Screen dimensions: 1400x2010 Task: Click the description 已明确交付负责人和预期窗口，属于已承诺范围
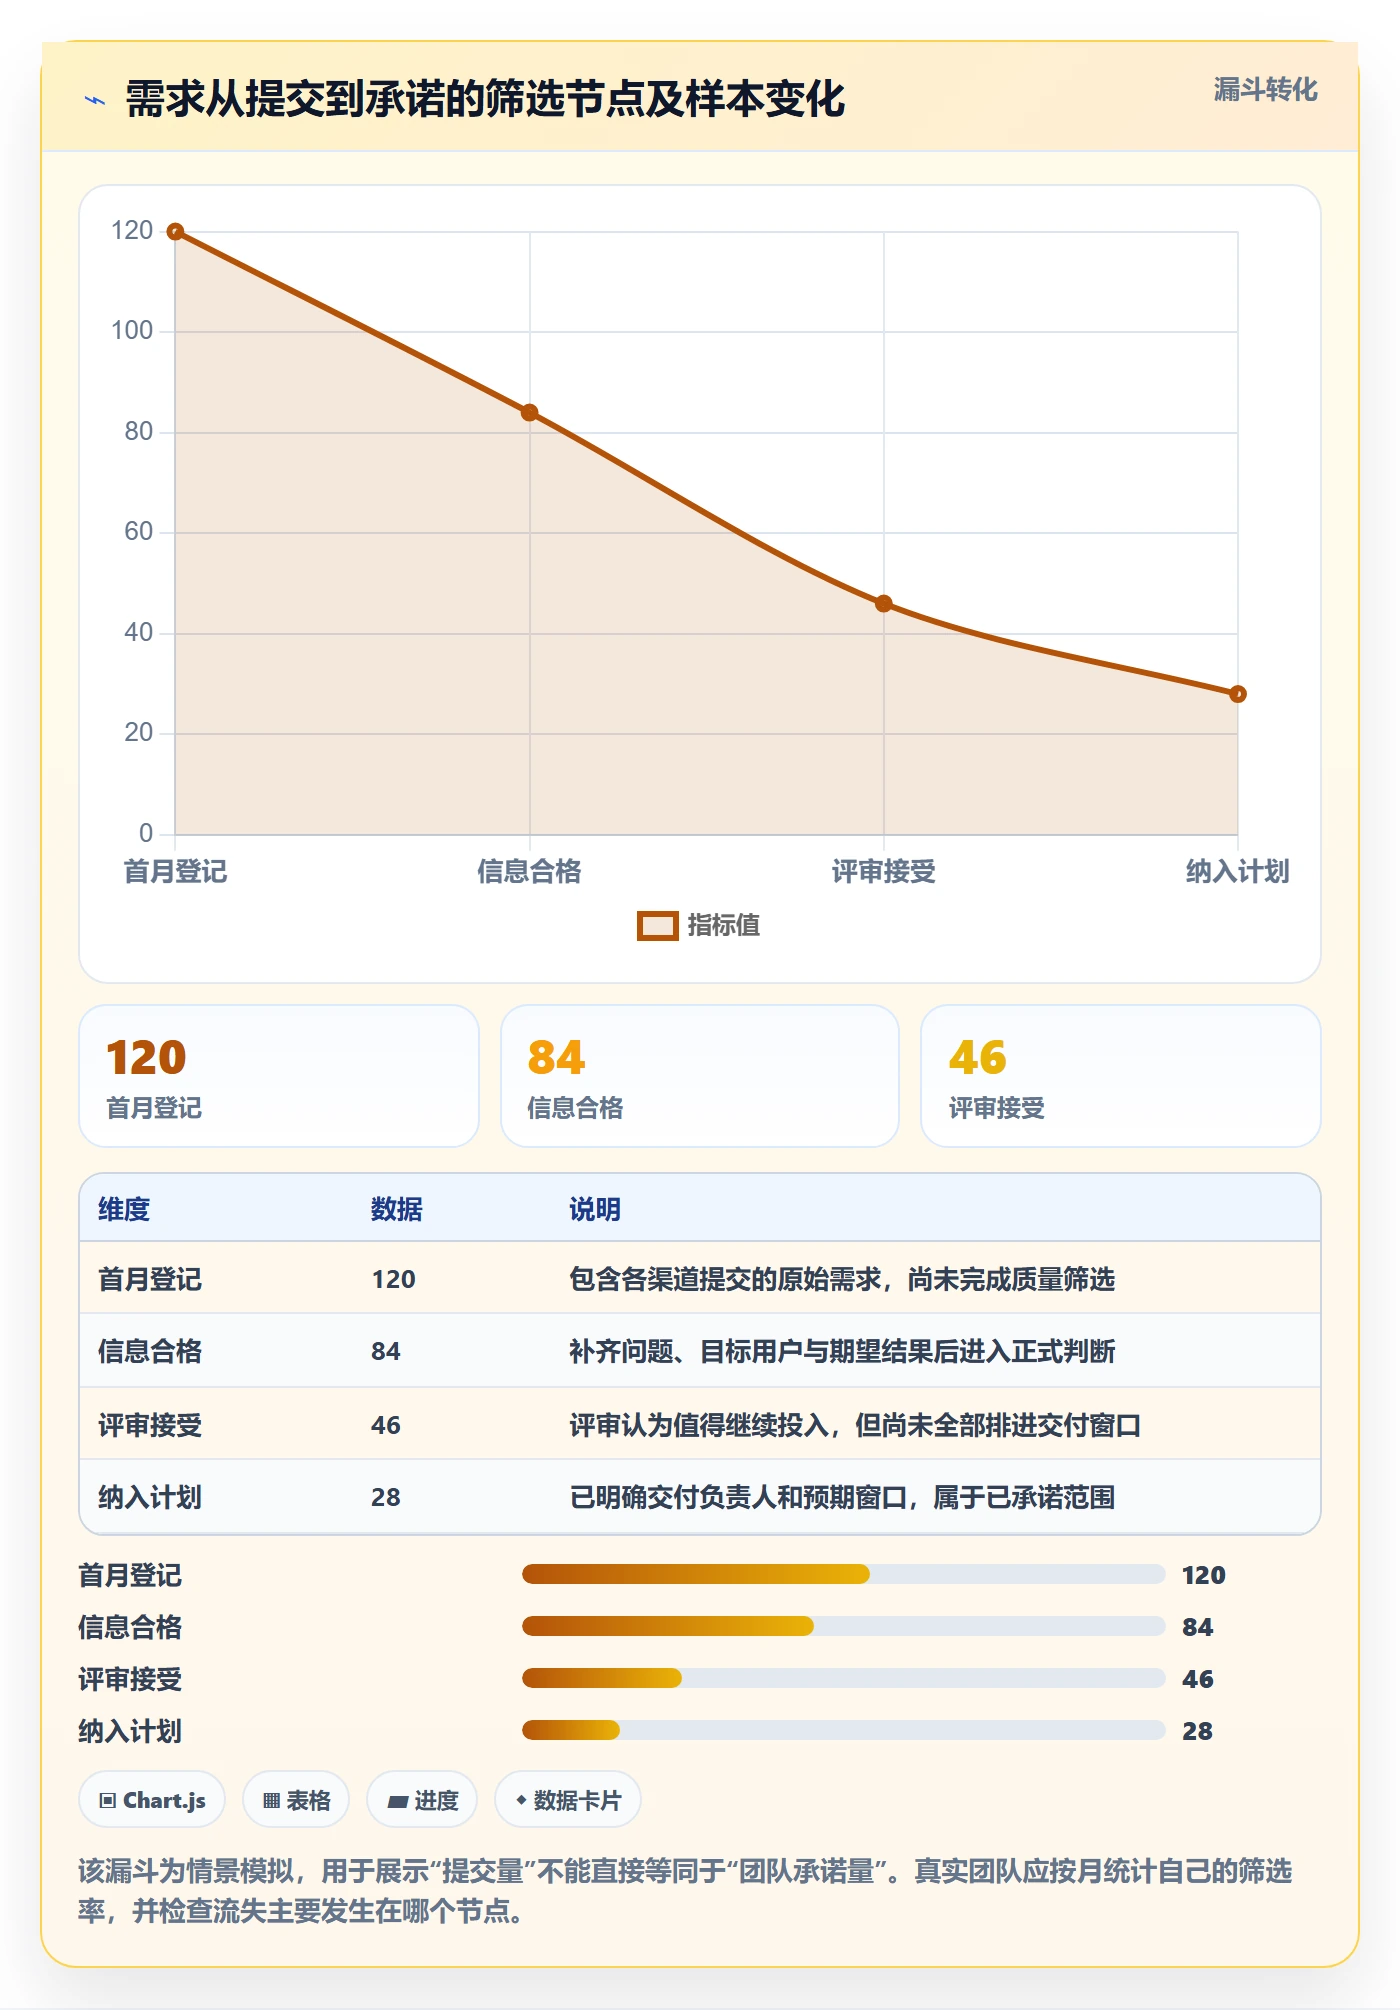click(842, 1497)
